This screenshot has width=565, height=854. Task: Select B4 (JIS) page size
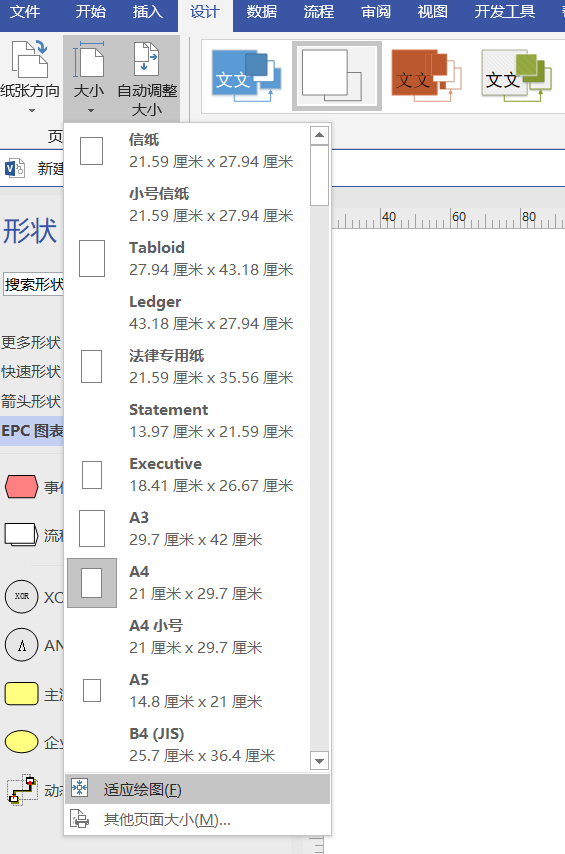pyautogui.click(x=189, y=745)
